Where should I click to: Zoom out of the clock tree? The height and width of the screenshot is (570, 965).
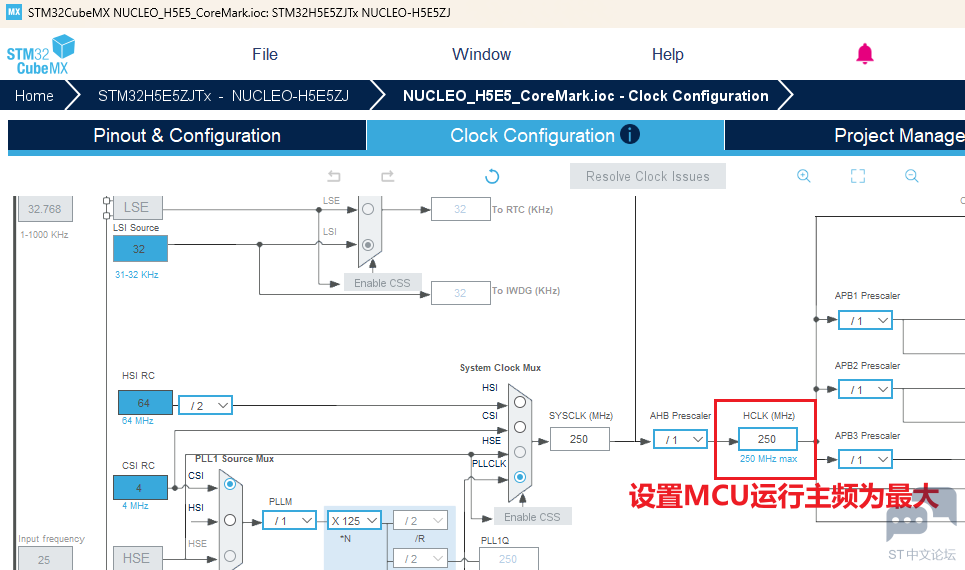point(911,176)
